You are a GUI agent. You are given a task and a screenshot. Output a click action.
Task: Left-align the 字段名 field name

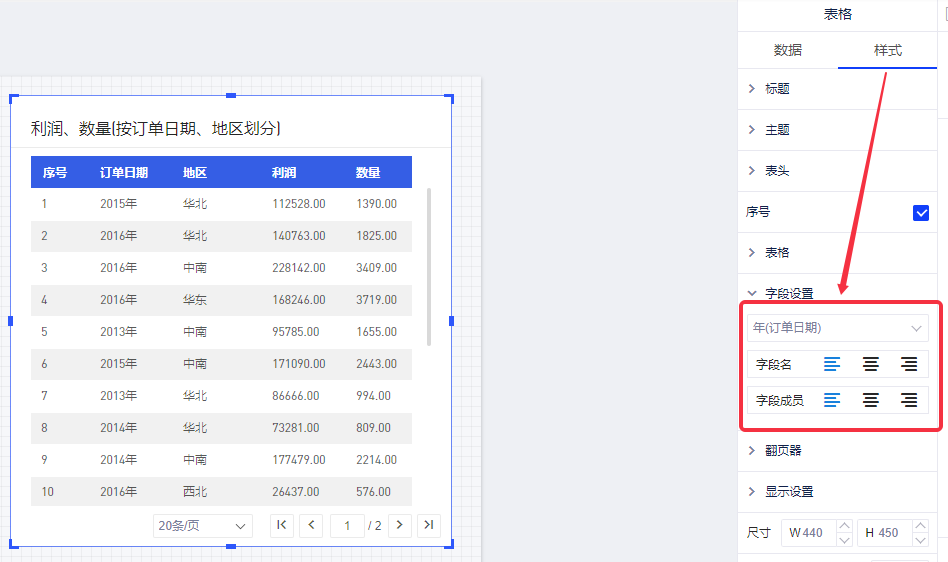tap(832, 365)
